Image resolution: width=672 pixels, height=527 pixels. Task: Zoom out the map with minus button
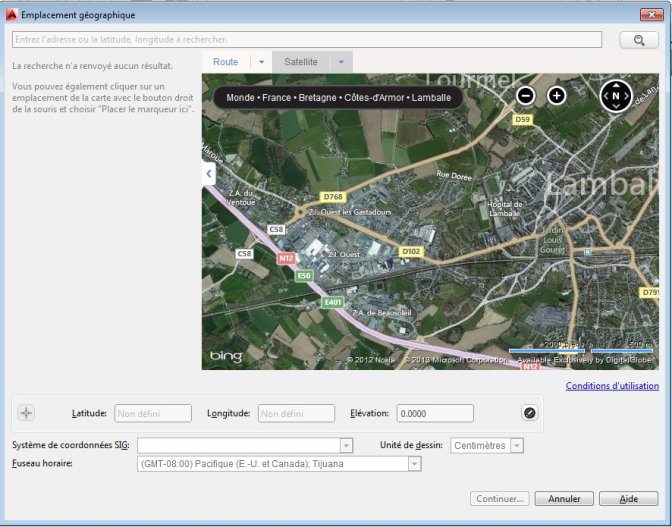click(x=526, y=96)
